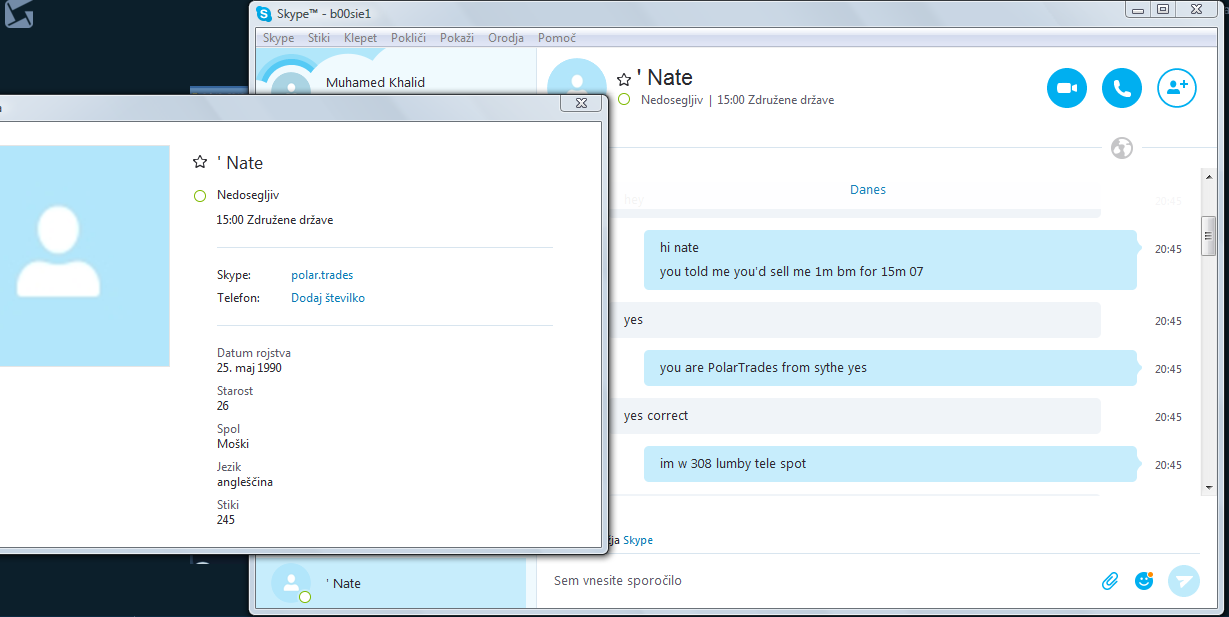Image resolution: width=1229 pixels, height=617 pixels.
Task: Click the language value angleščina
Action: (245, 482)
